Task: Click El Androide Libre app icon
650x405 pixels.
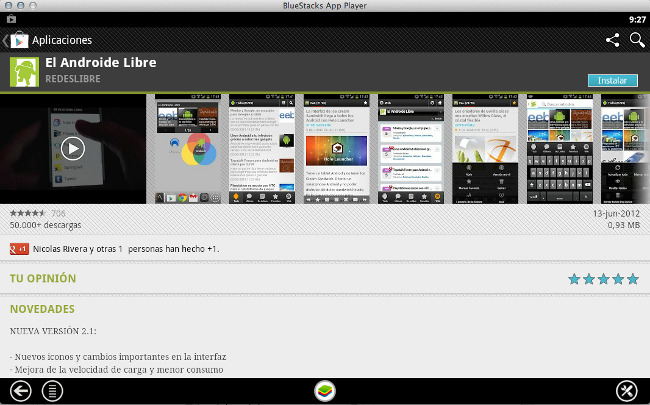Action: pyautogui.click(x=25, y=71)
